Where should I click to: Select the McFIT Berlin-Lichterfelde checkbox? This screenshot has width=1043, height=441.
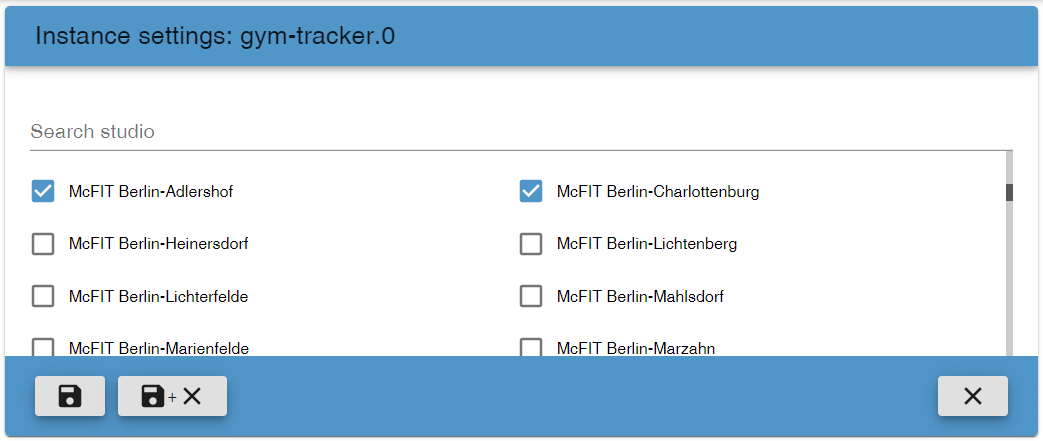(x=43, y=296)
